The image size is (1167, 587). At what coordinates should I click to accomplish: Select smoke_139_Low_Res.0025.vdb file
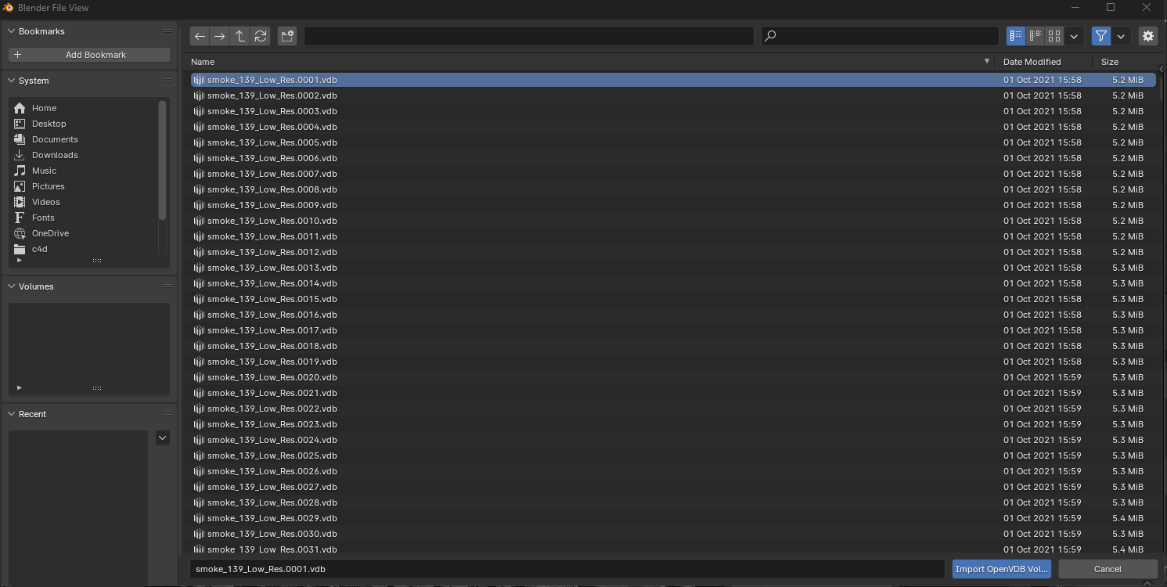coord(673,455)
